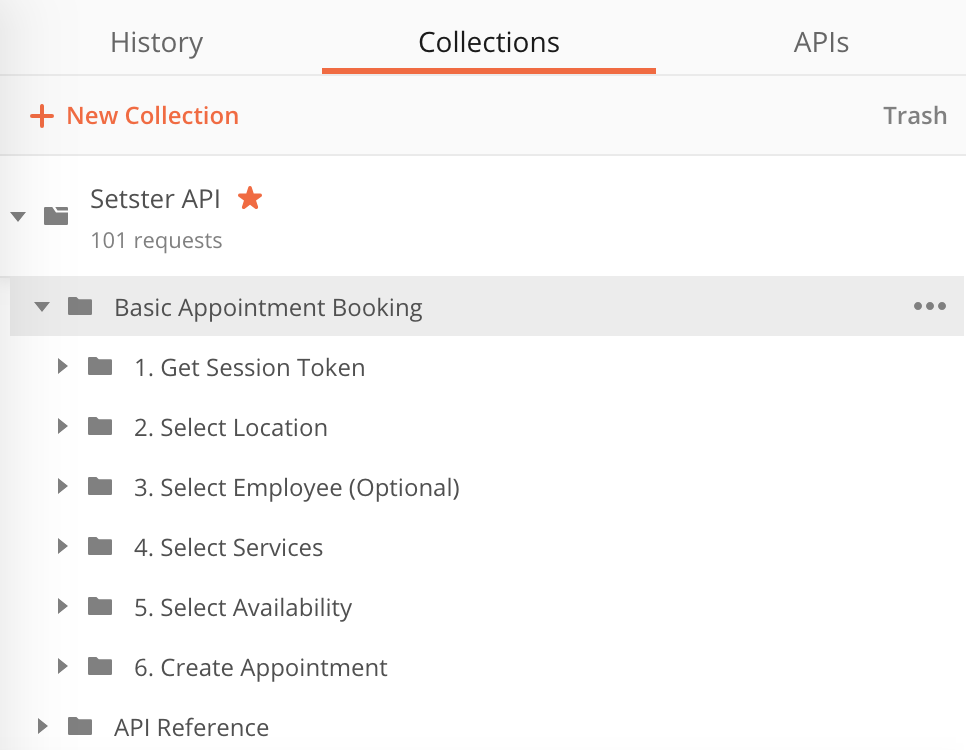Viewport: 966px width, 750px height.
Task: Click the Setster API favorite star icon
Action: [x=249, y=197]
